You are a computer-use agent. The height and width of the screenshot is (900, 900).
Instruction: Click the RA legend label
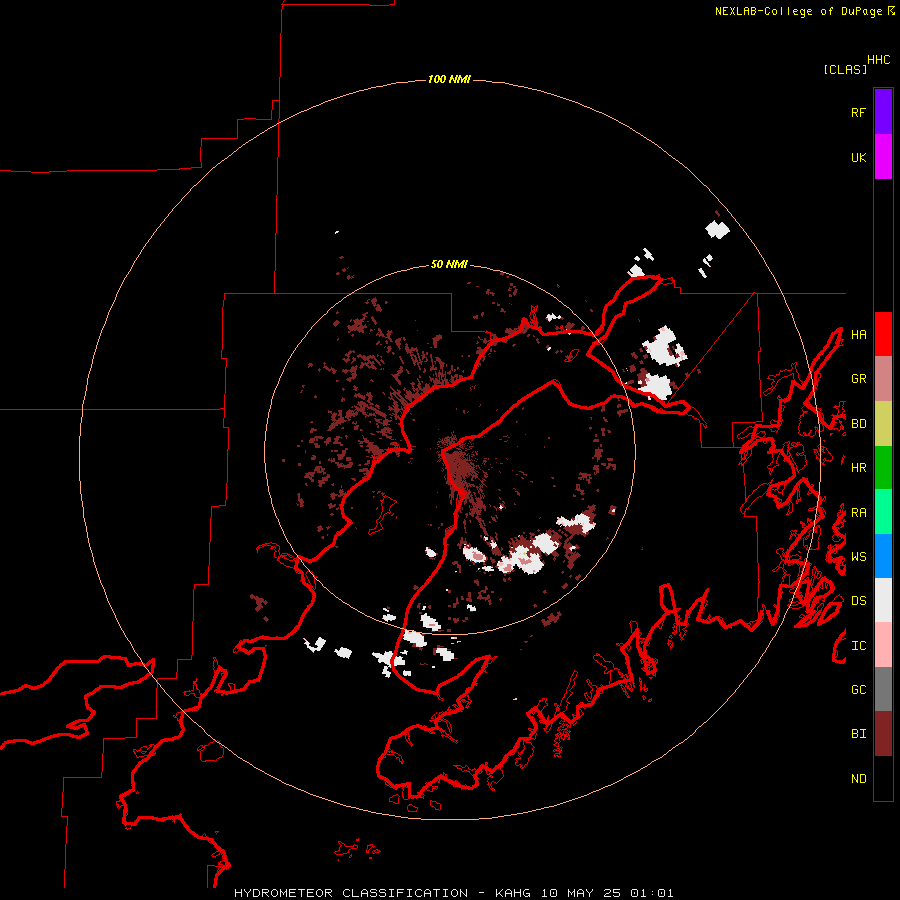[x=858, y=513]
